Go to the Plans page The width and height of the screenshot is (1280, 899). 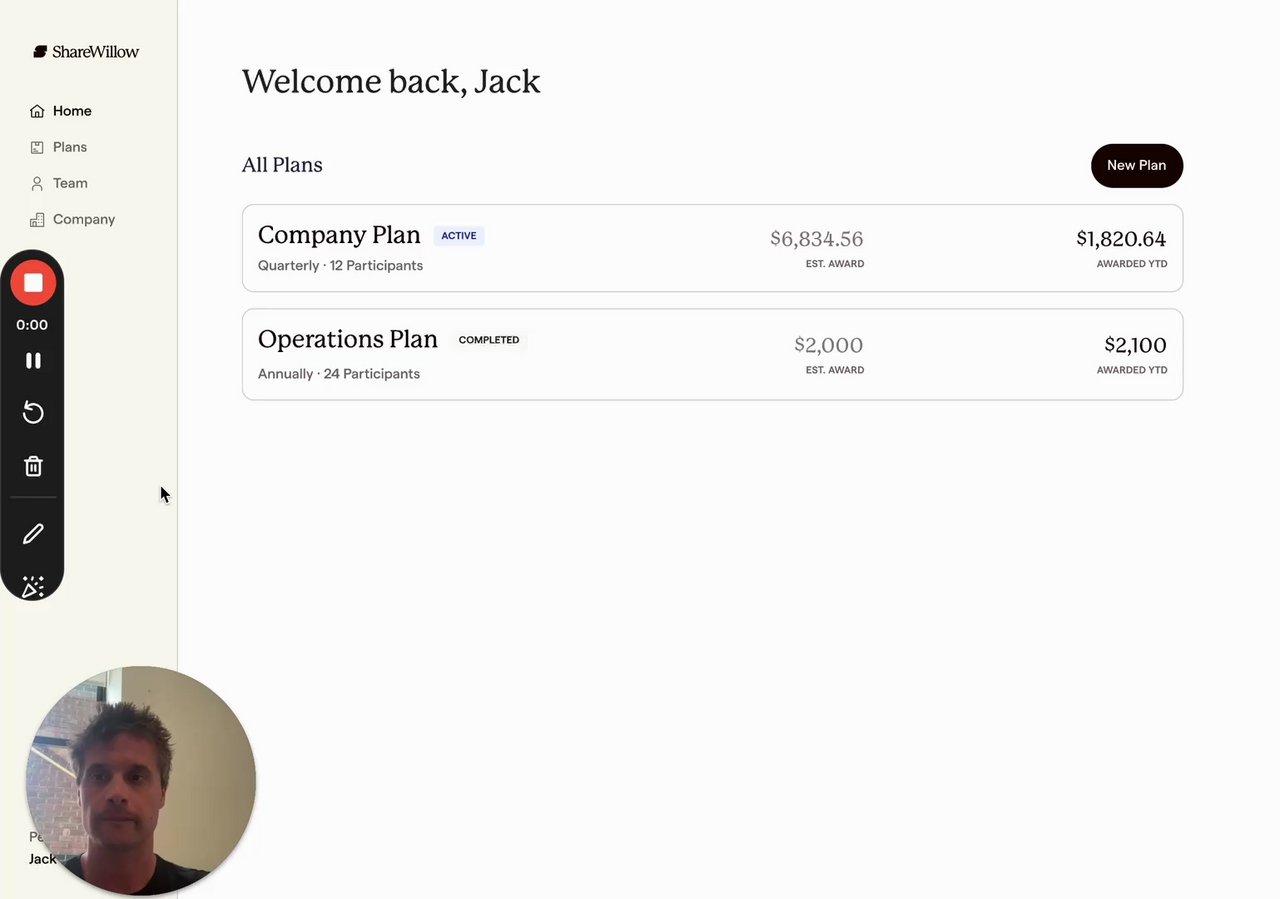pos(70,147)
